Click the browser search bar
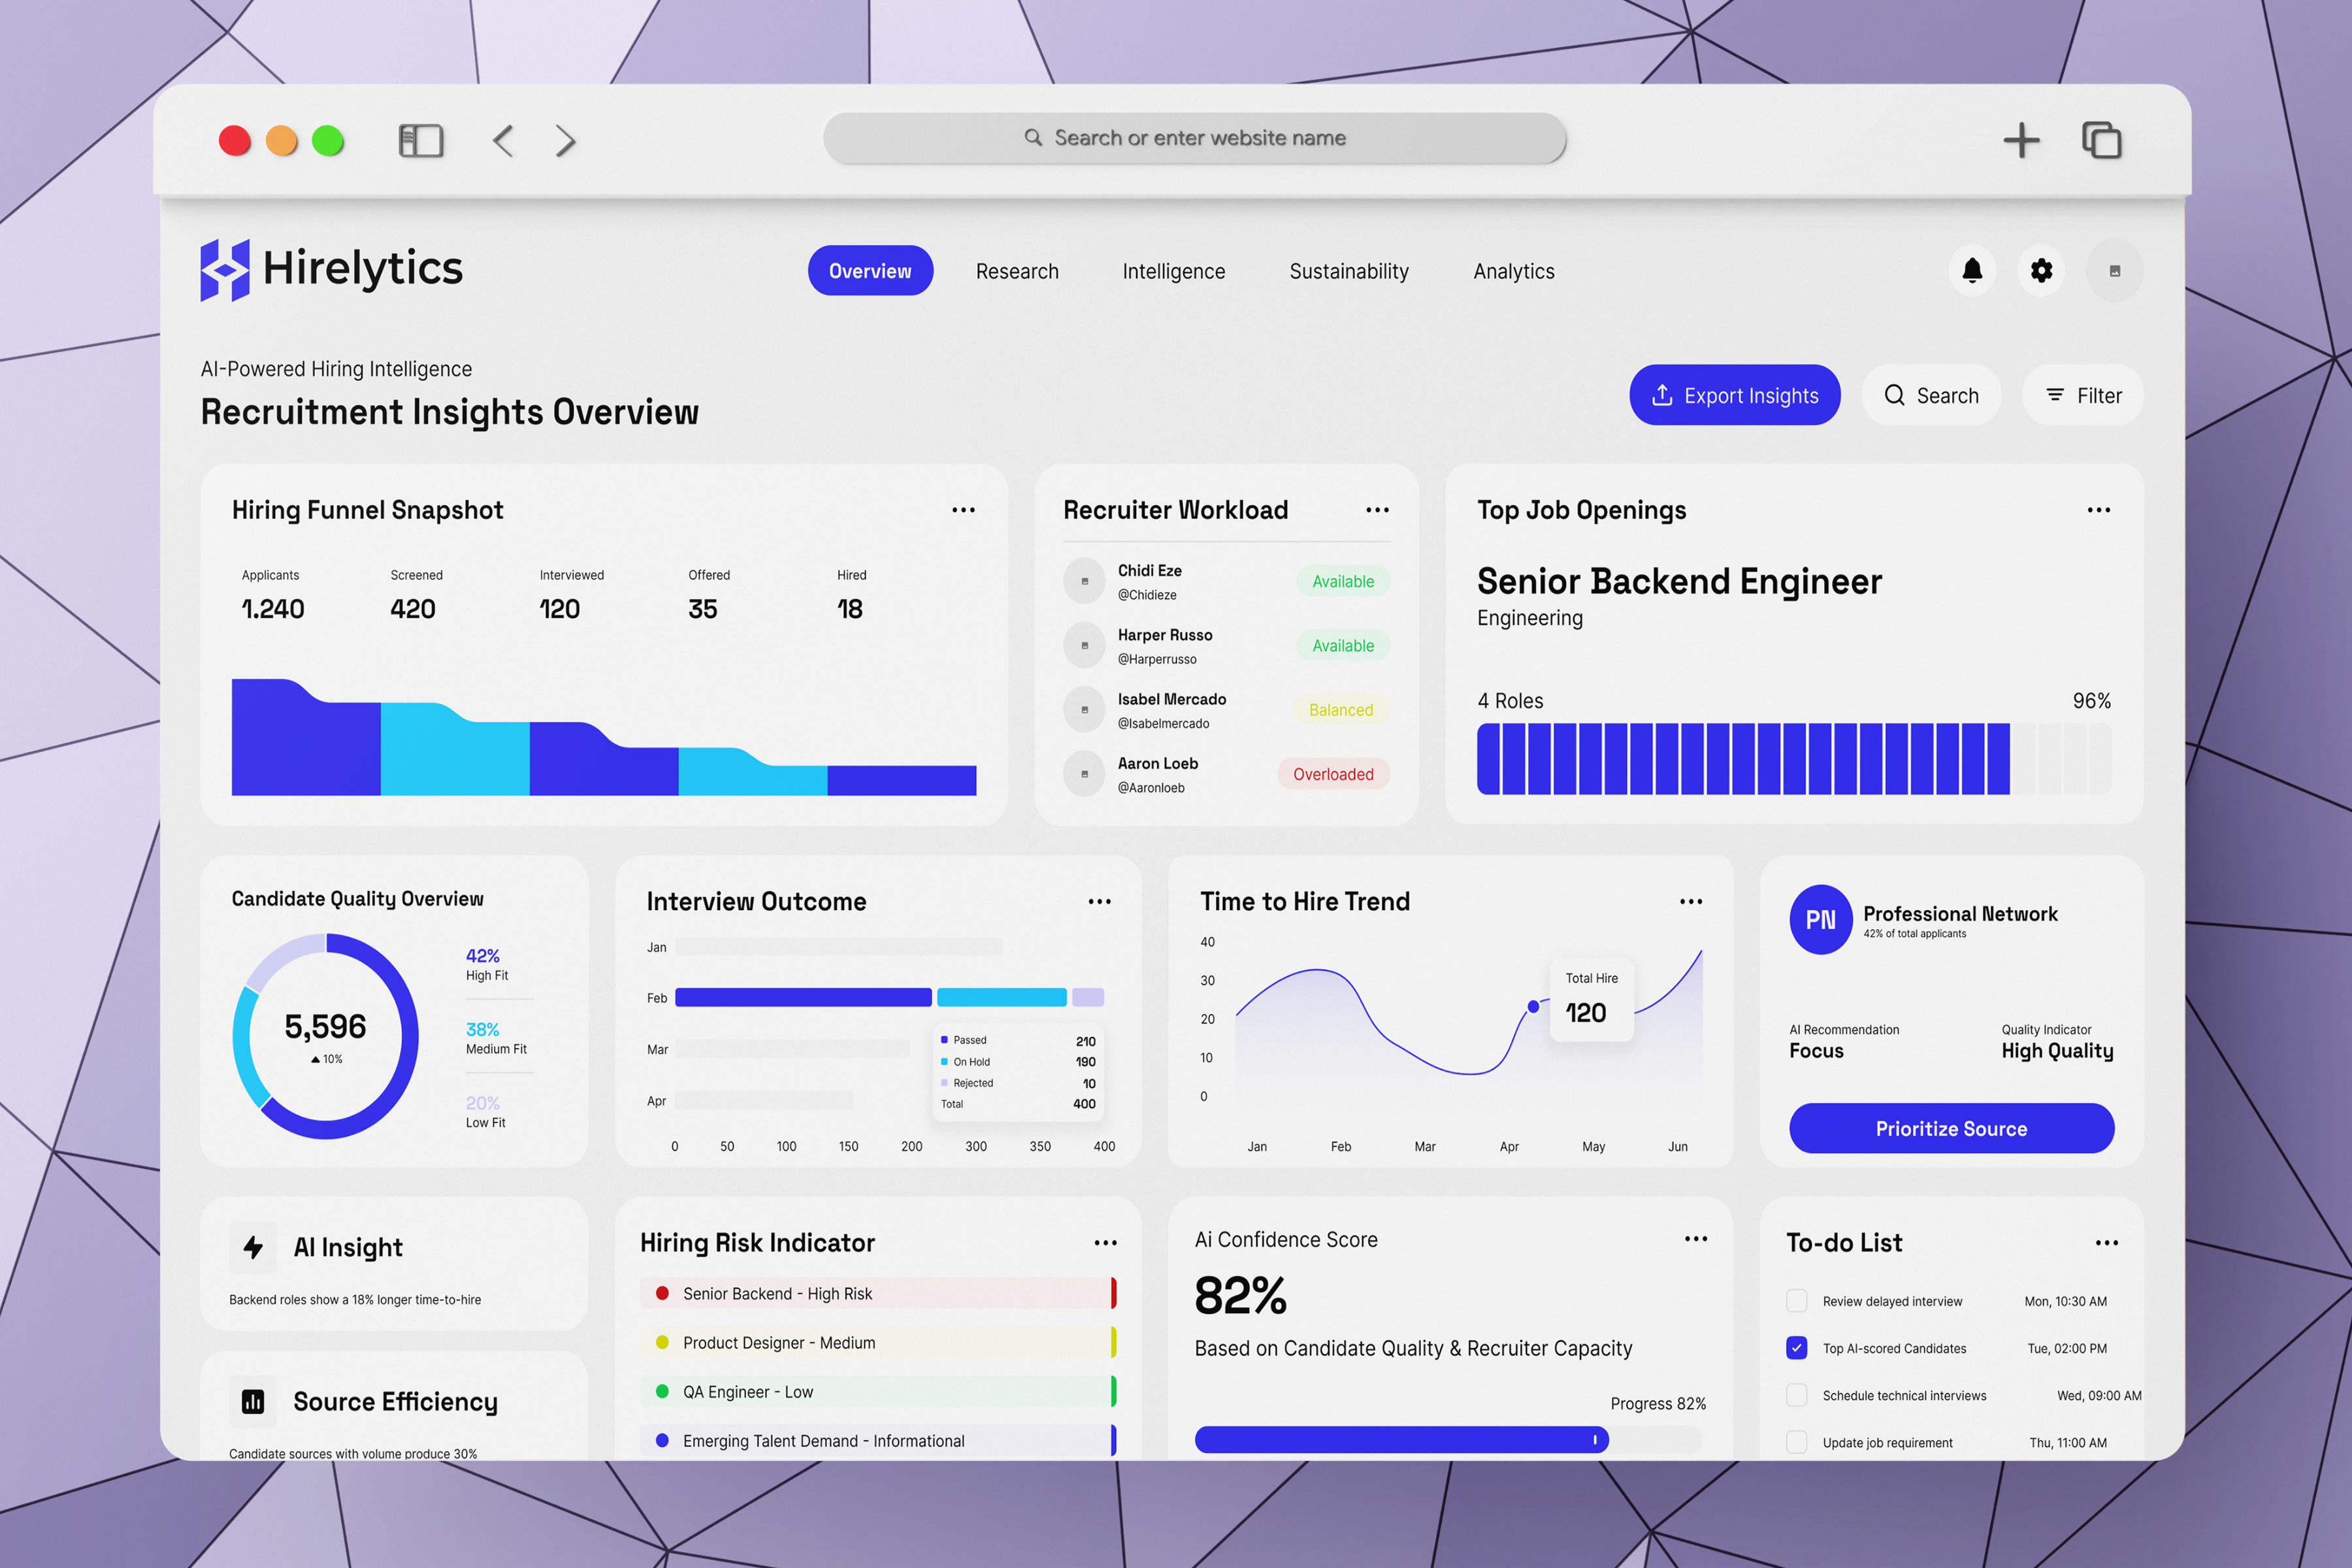Screen dimensions: 2352x1568 (1196, 138)
